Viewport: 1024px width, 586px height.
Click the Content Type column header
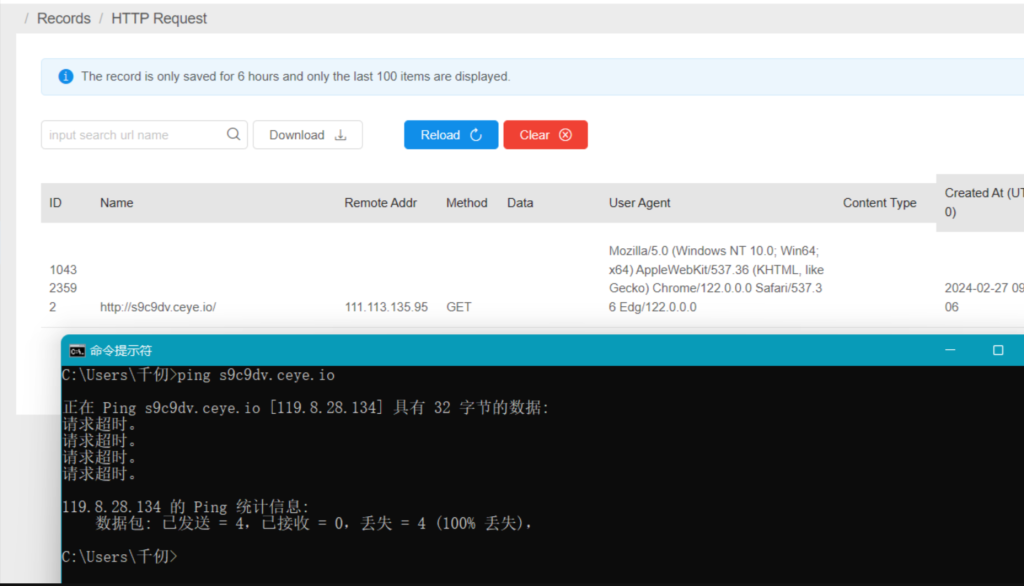tap(879, 203)
